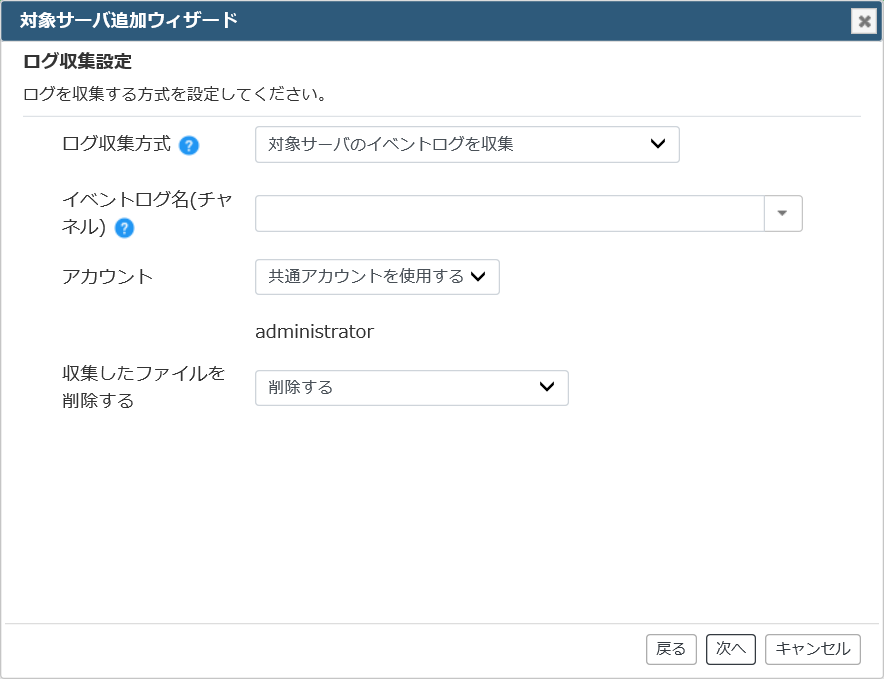Focus the イベントログ名 text input field

click(510, 213)
